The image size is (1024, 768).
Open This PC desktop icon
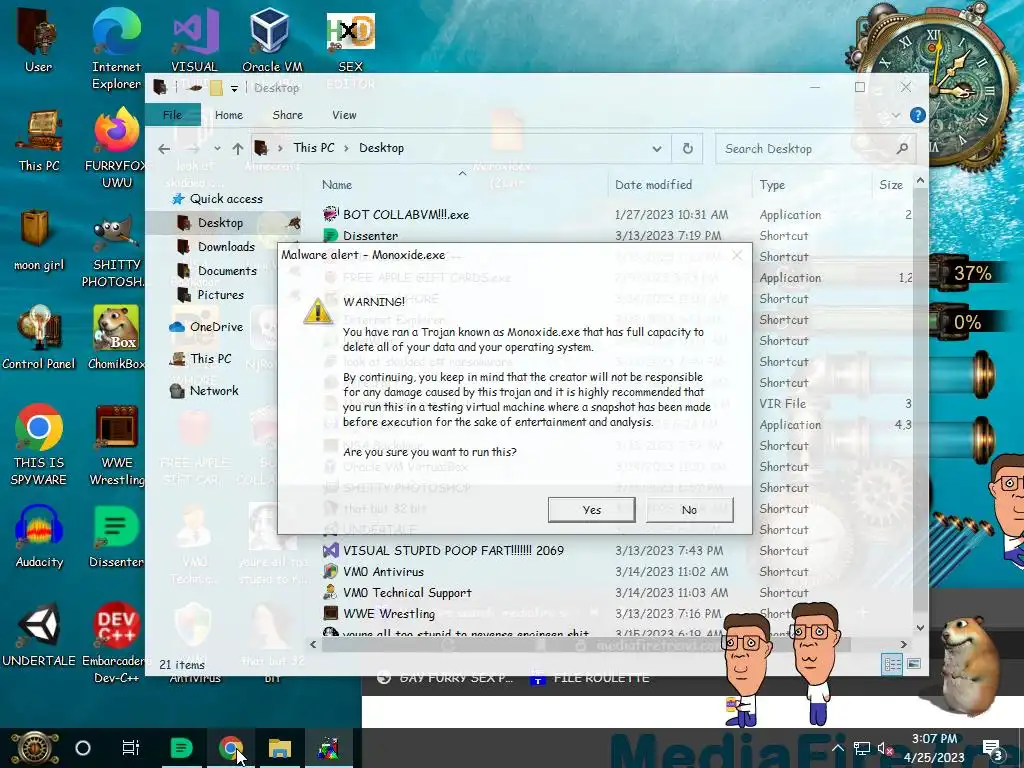click(x=39, y=141)
